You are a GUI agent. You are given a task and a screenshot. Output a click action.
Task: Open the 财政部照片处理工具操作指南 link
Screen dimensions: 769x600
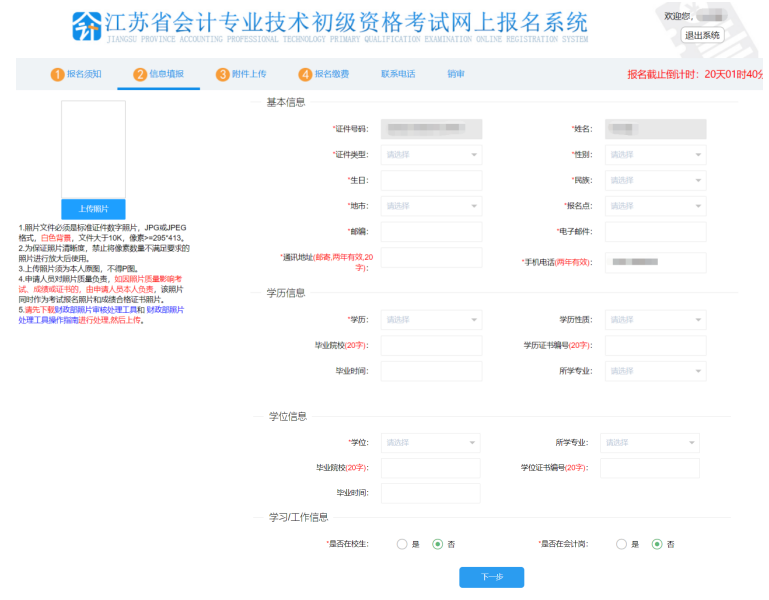(x=101, y=315)
